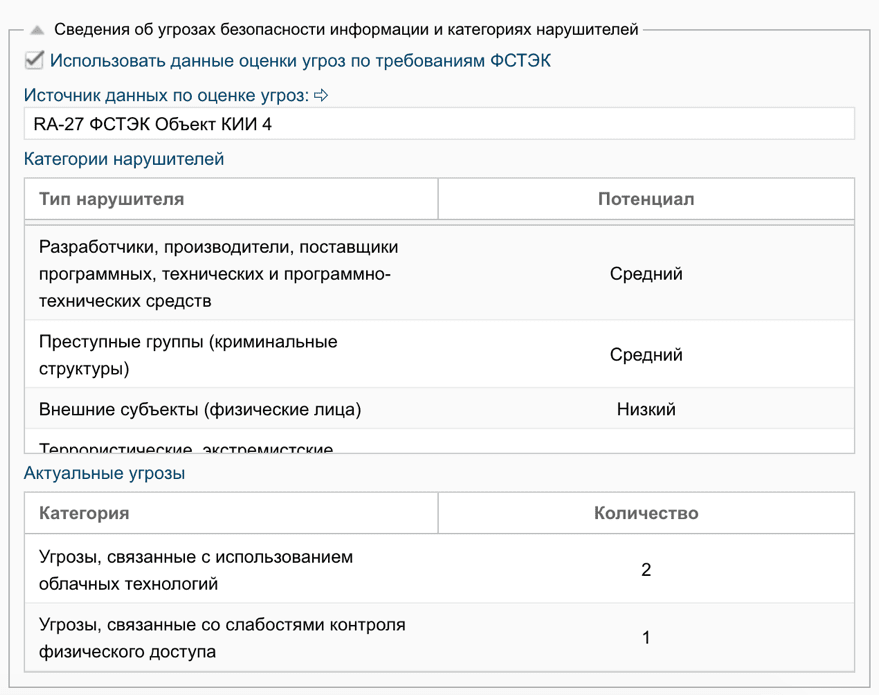Click the RA-27 ФСТЭК Объект КИИ 4 field

tap(438, 124)
